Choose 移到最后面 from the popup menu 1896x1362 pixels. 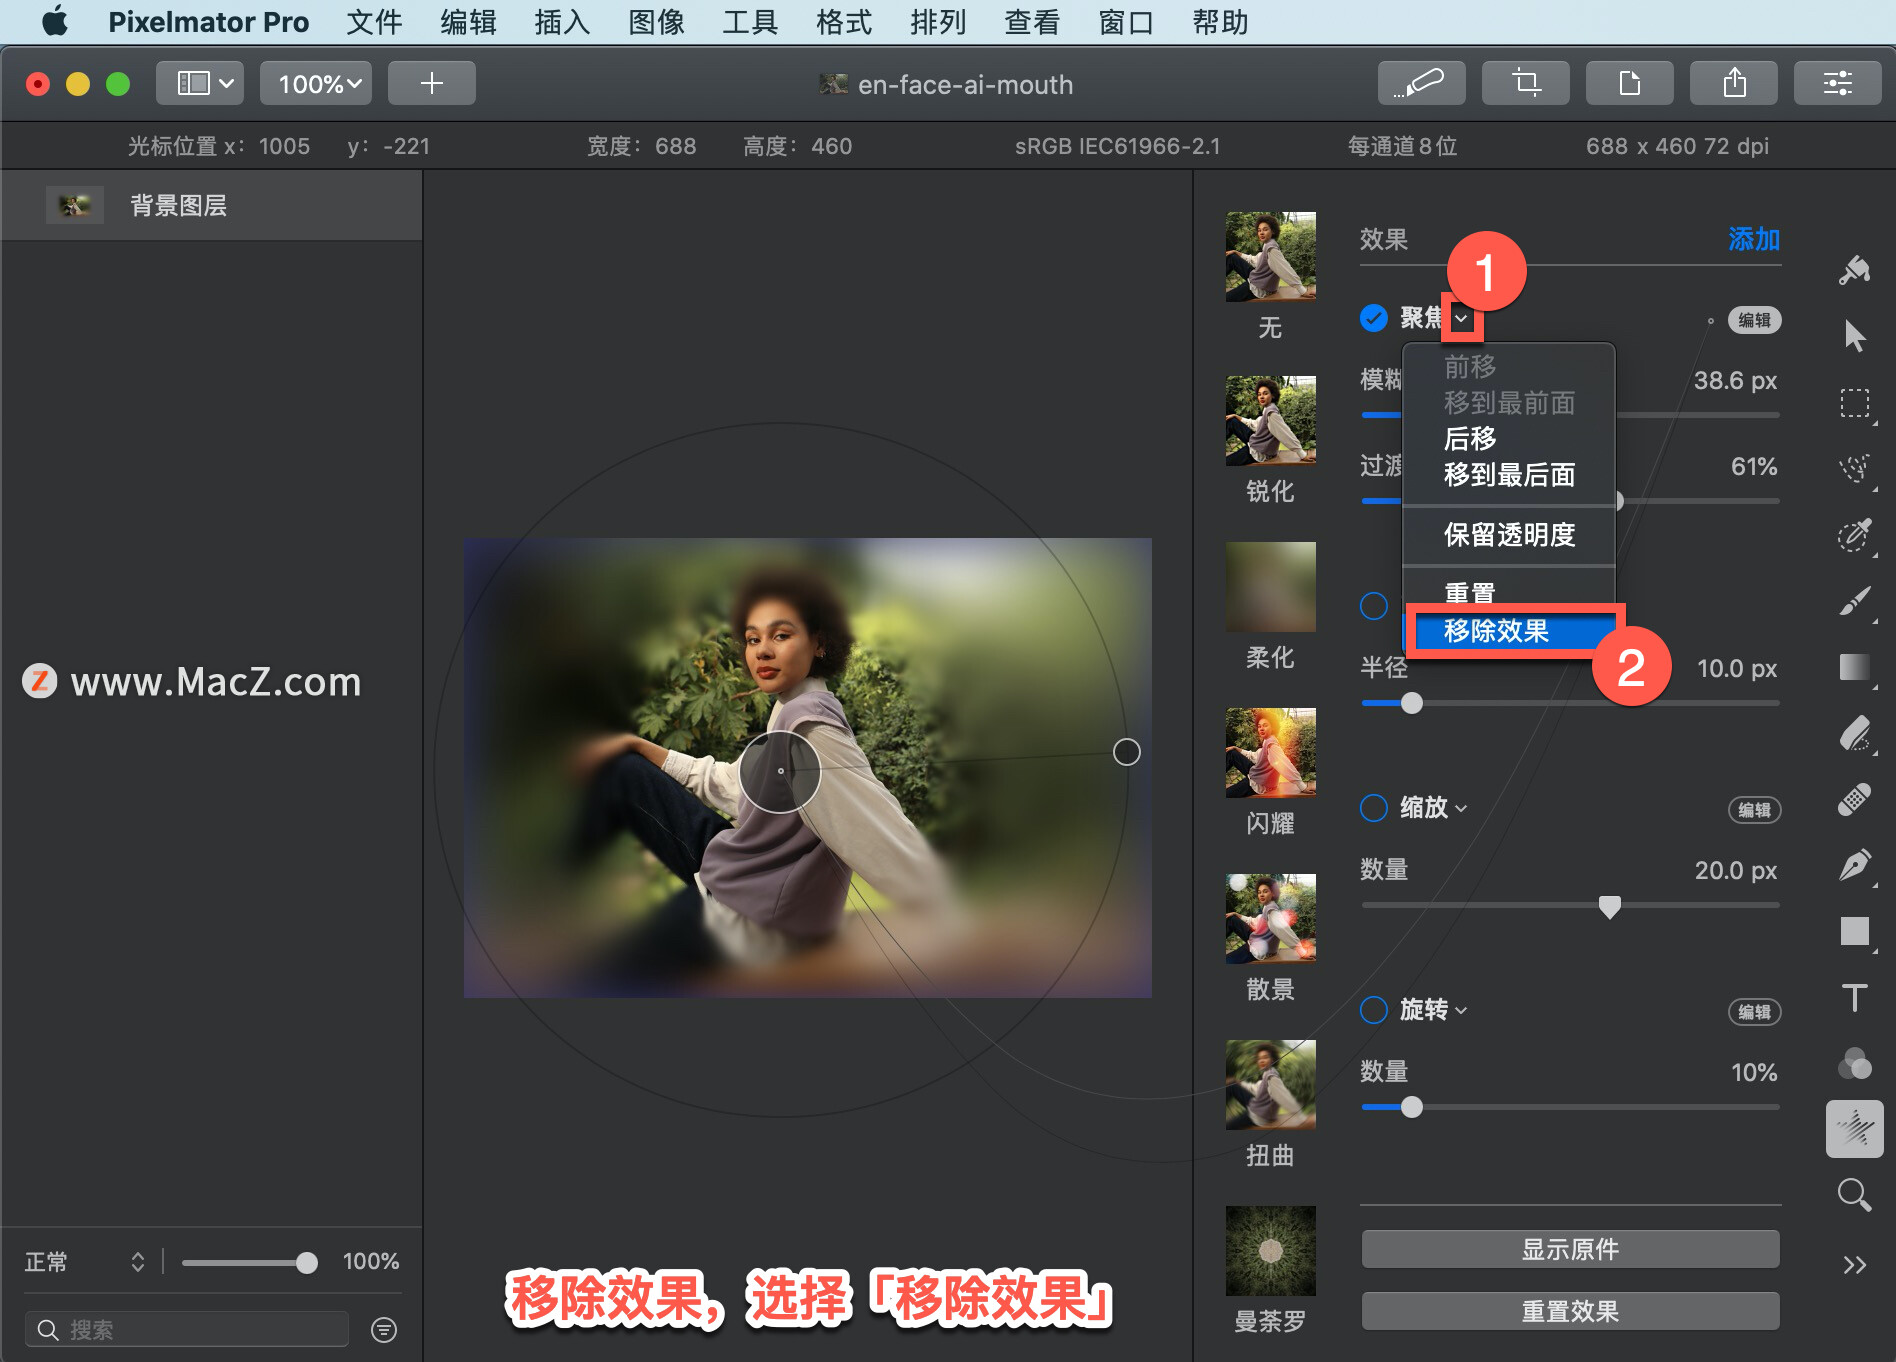tap(1510, 475)
